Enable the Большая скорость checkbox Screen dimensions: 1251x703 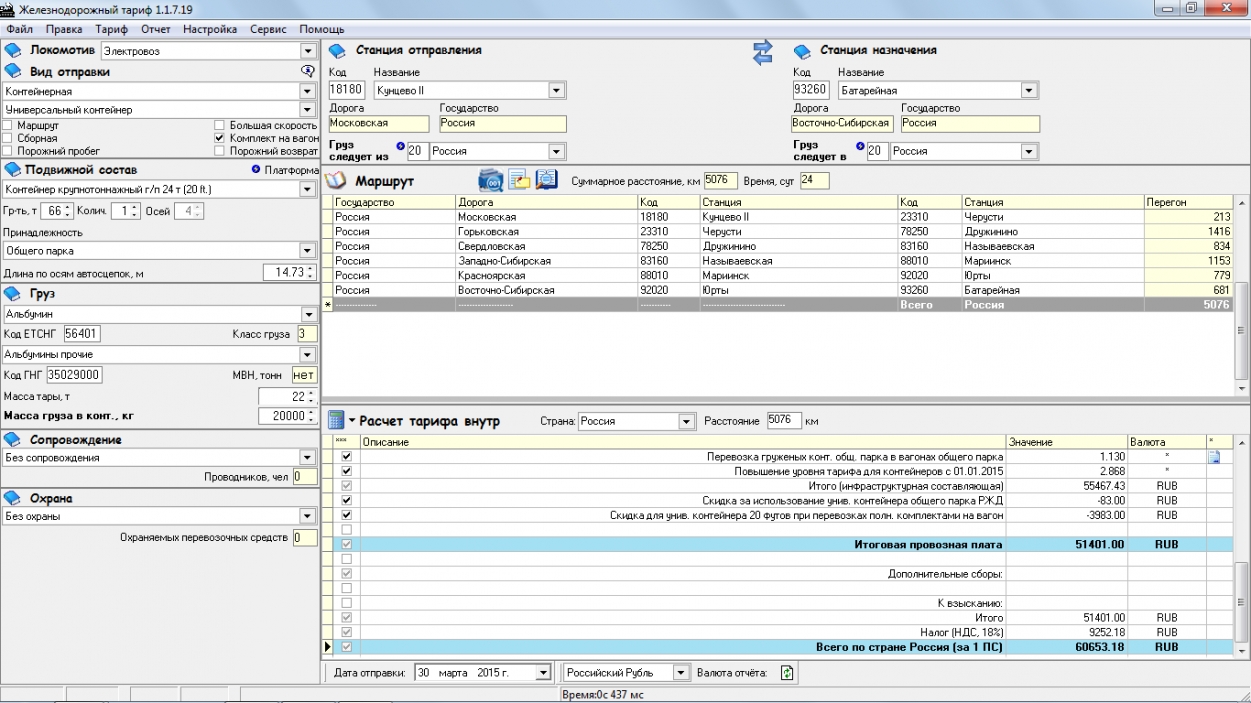click(x=221, y=126)
